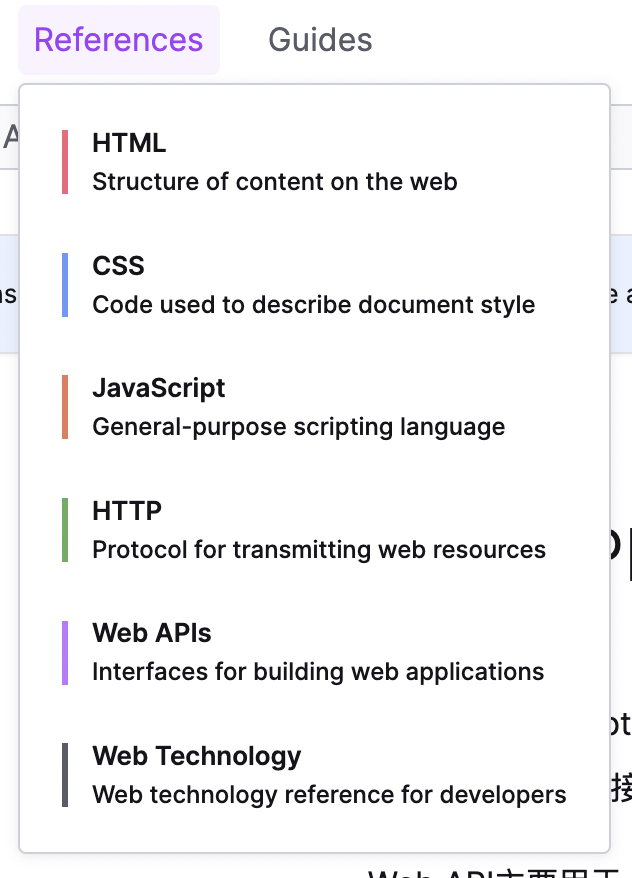The image size is (632, 878).
Task: Click the blue bar beside CSS
Action: 65,285
